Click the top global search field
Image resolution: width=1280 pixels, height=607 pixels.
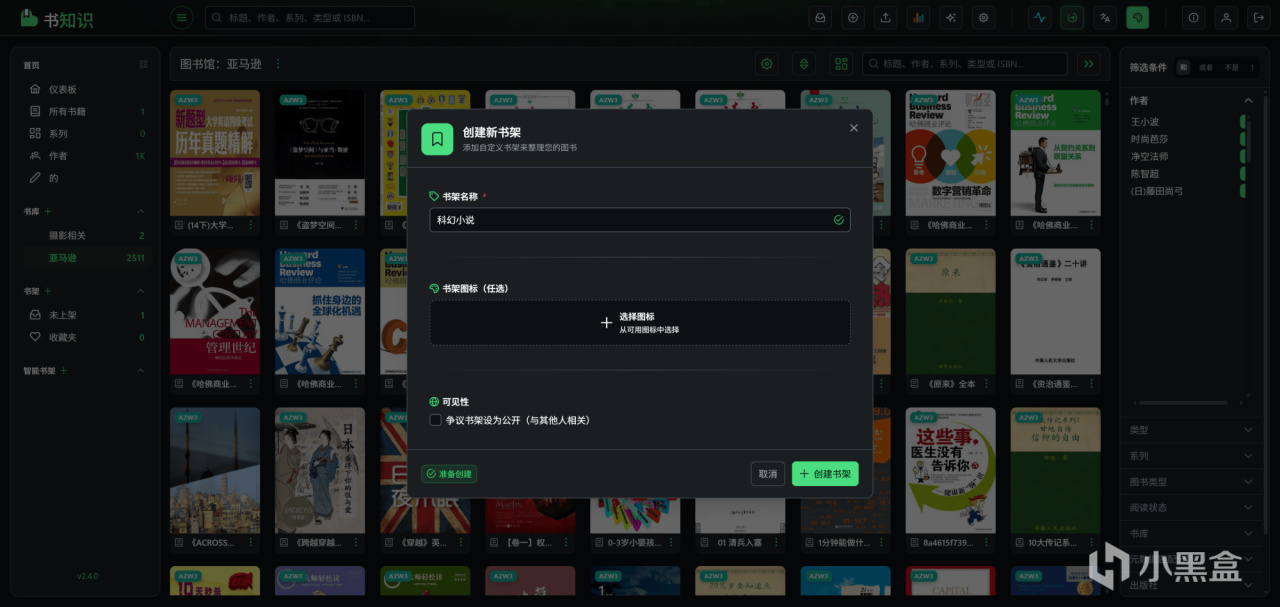[x=310, y=17]
